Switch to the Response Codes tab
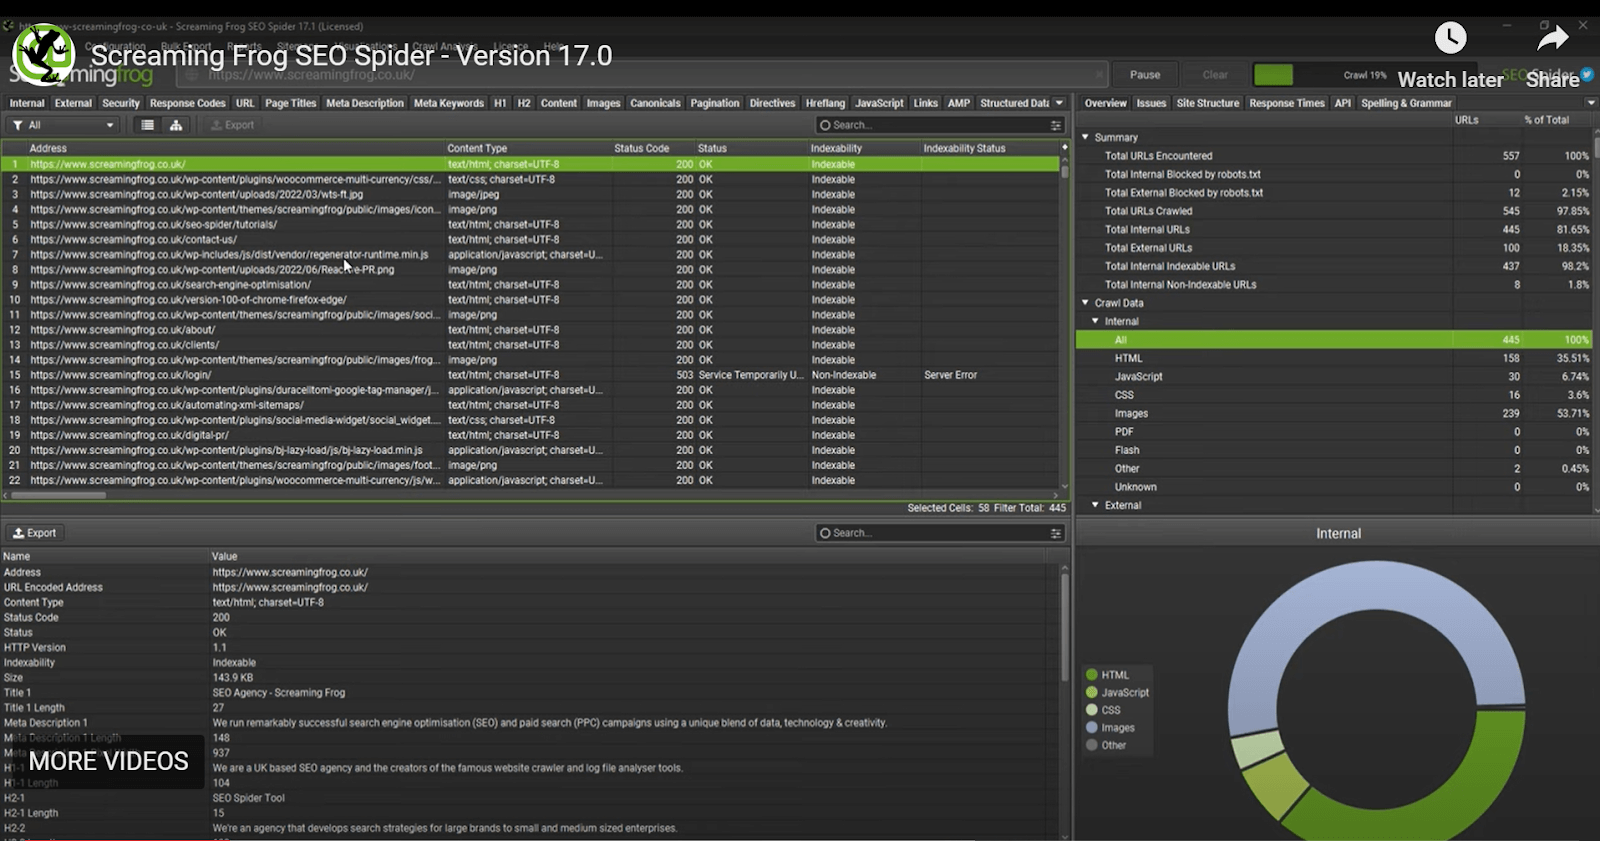 [x=187, y=103]
